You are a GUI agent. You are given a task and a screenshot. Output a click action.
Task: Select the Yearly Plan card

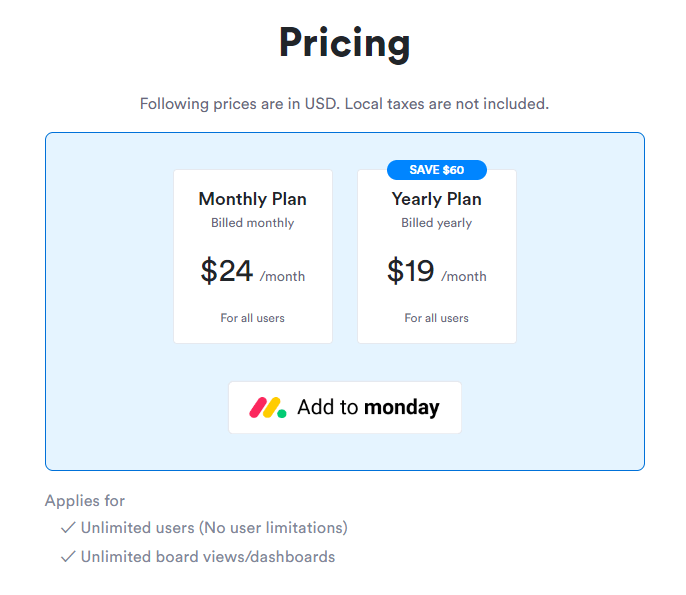tap(437, 256)
